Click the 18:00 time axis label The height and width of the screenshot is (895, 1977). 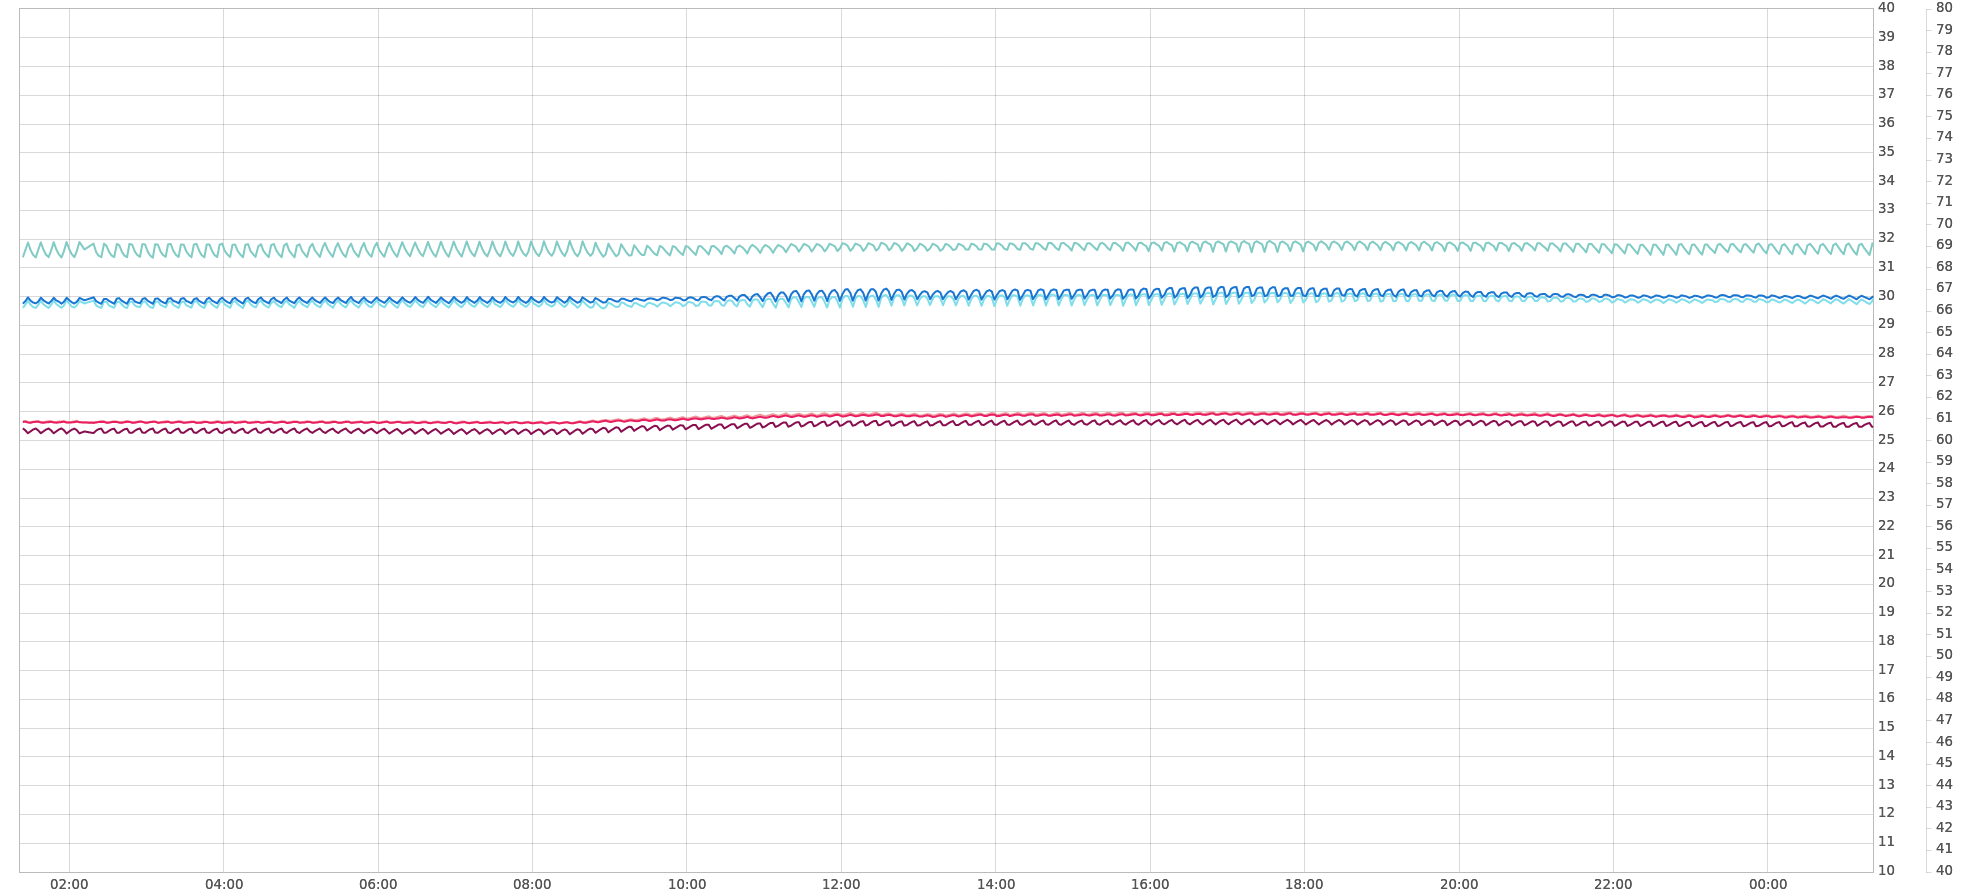coord(1304,884)
